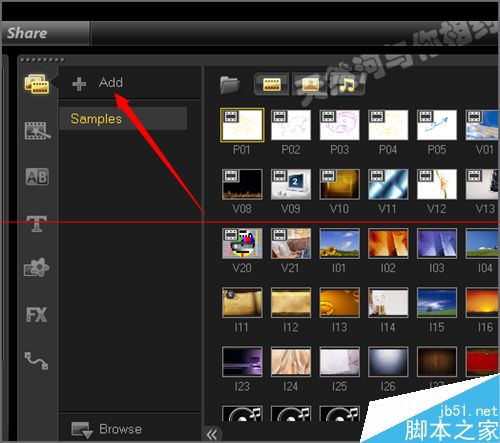Open the Graphic library sidebar icon
The height and width of the screenshot is (443, 500).
click(x=37, y=268)
